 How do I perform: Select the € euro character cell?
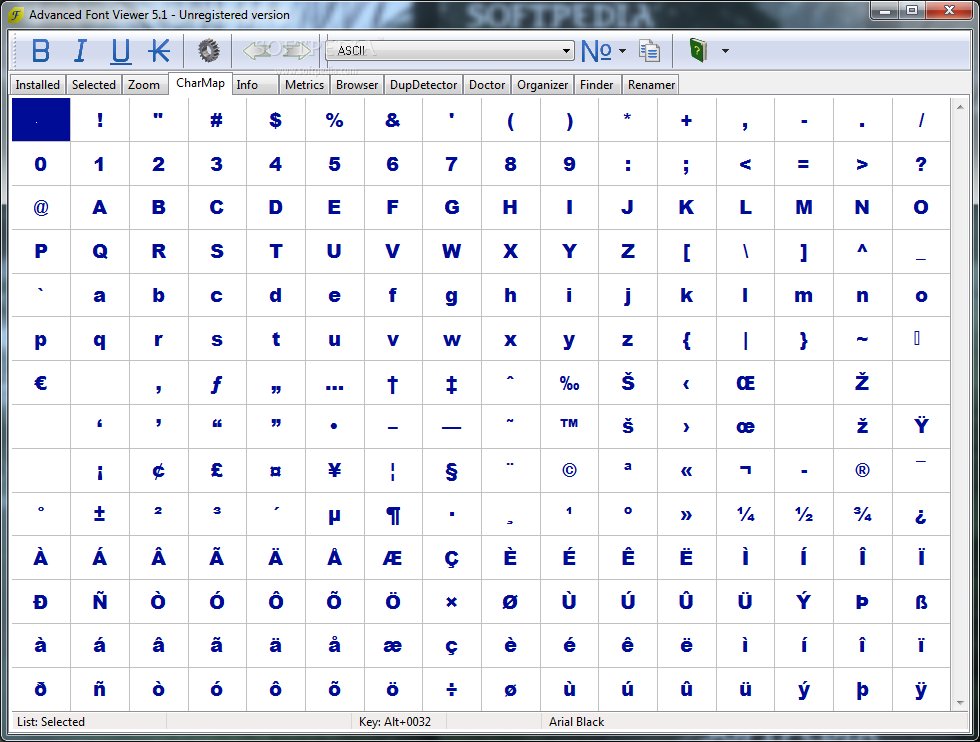[41, 383]
